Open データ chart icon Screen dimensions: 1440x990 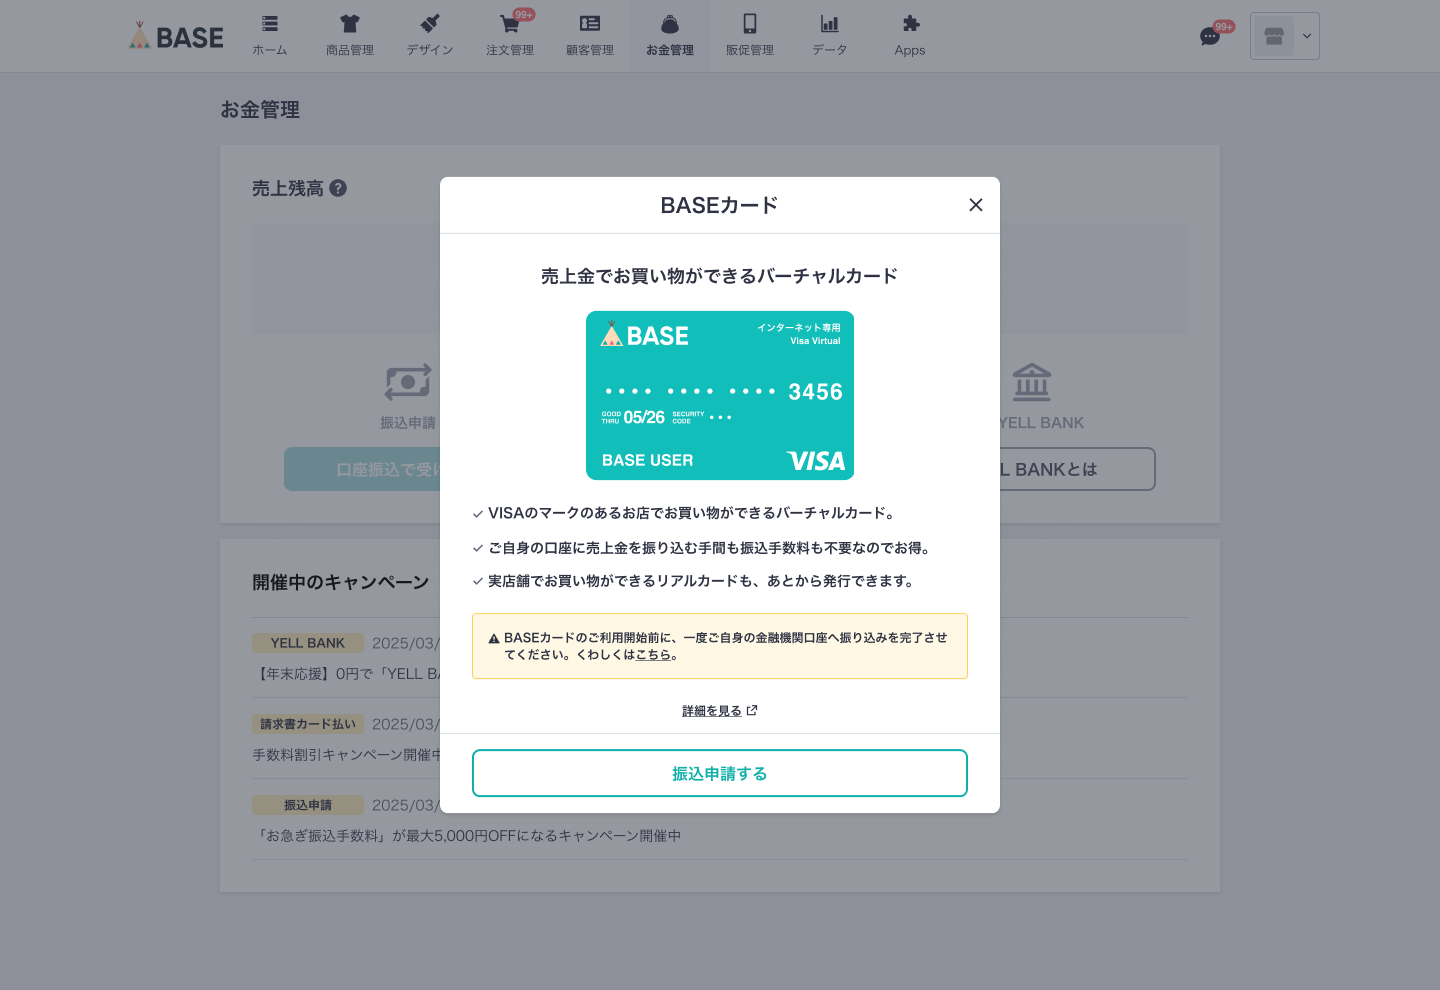pyautogui.click(x=830, y=24)
